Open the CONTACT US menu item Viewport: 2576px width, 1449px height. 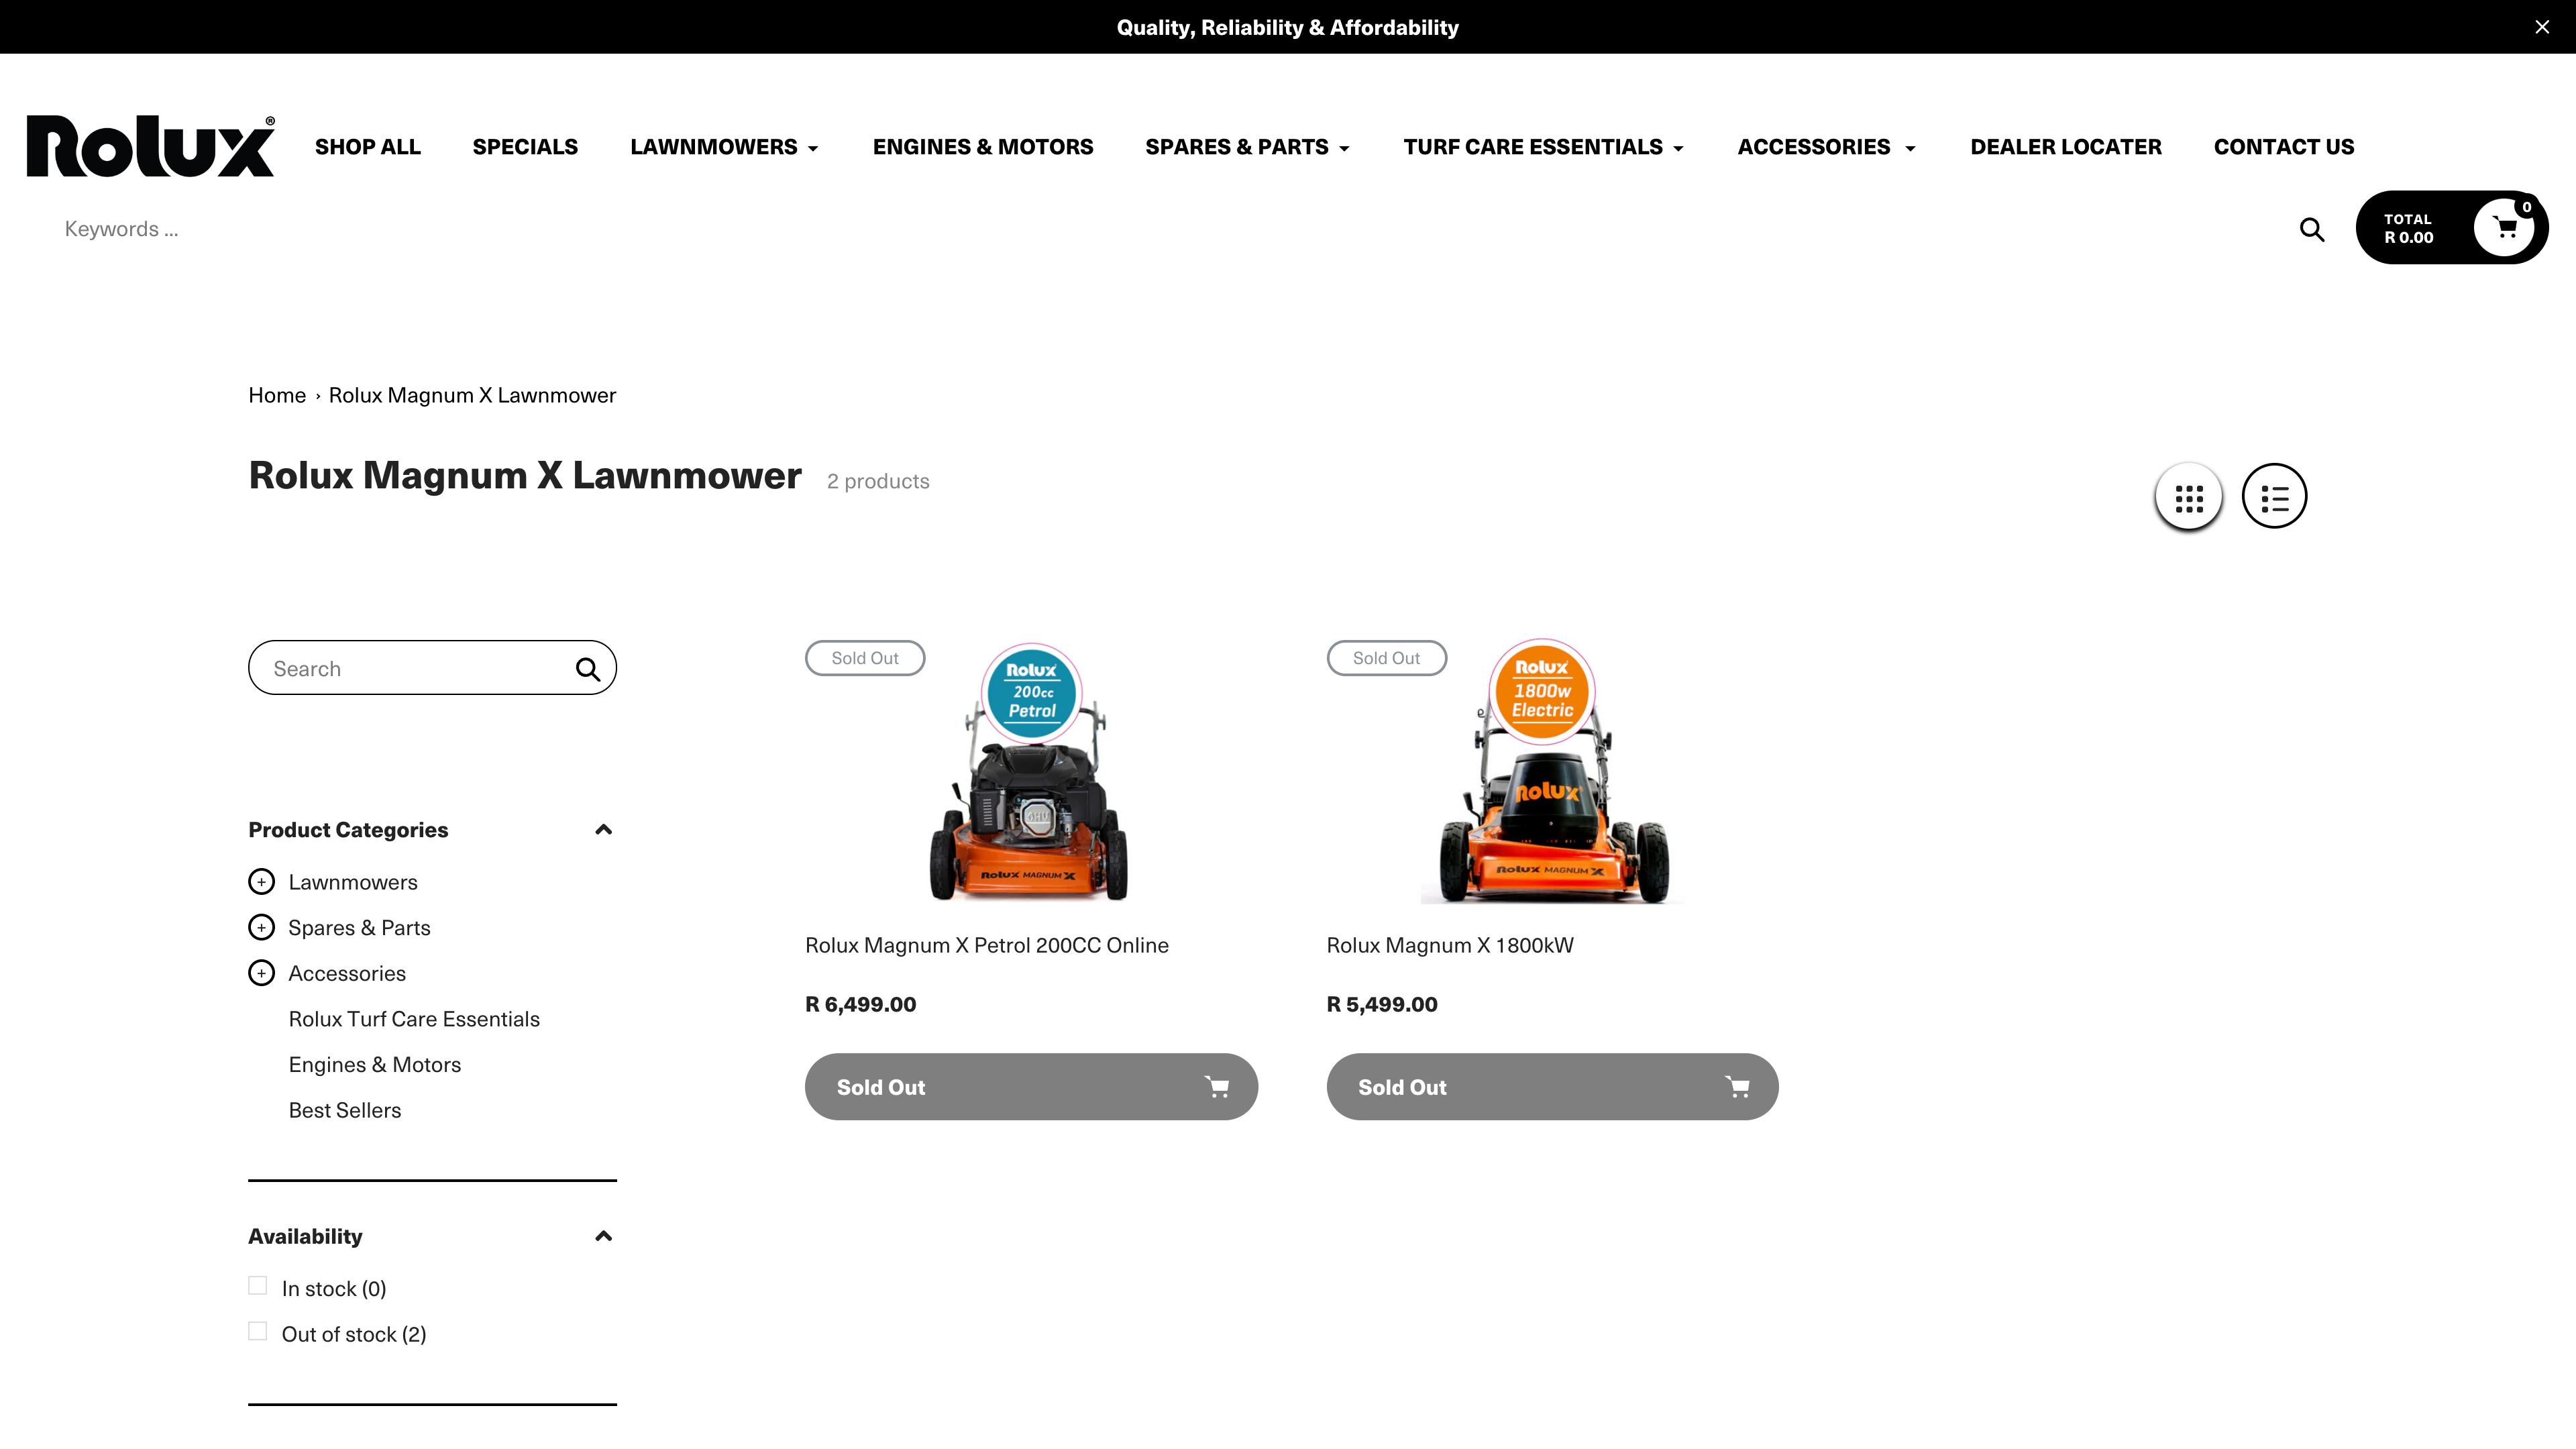pyautogui.click(x=2284, y=146)
